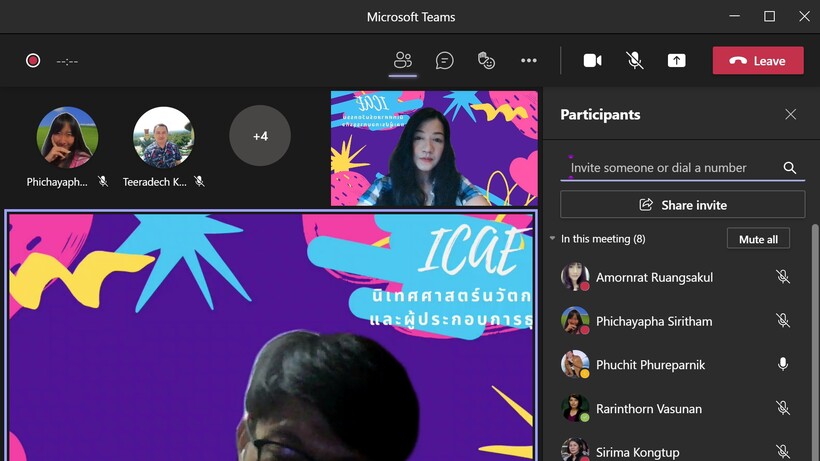Click the Invite someone search field

pyautogui.click(x=670, y=168)
